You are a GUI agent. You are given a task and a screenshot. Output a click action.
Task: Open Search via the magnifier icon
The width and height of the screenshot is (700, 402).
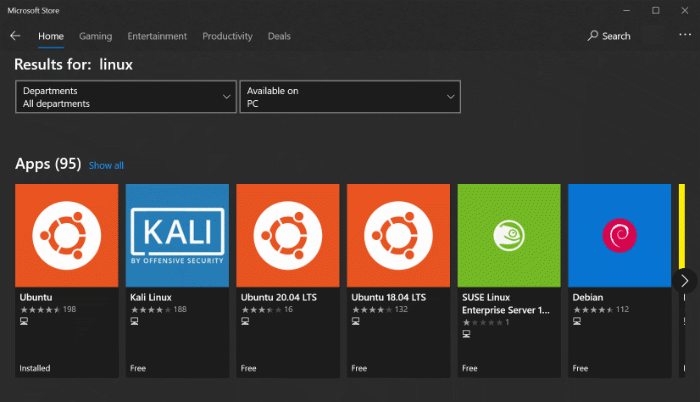pos(592,36)
